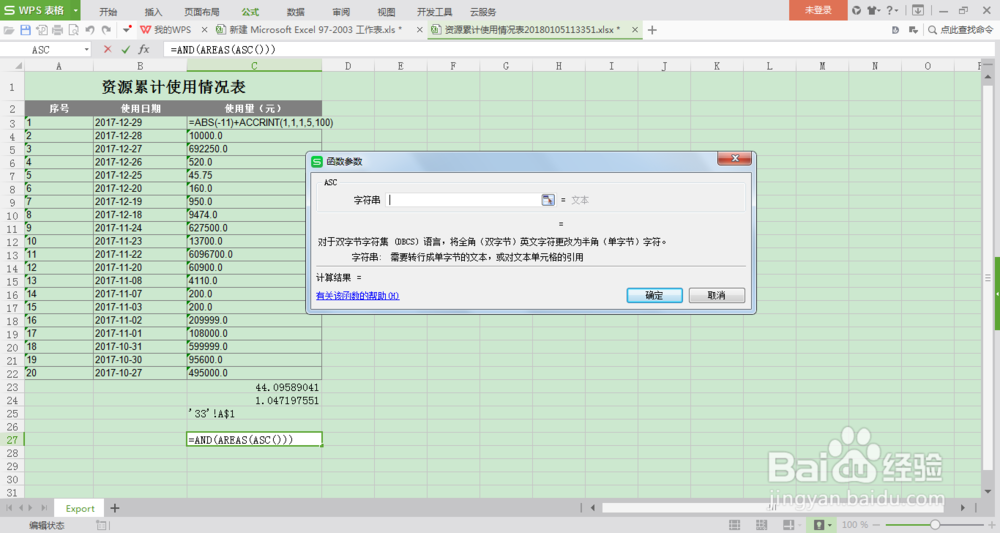Open the 插入 ribbon tab

[x=153, y=11]
